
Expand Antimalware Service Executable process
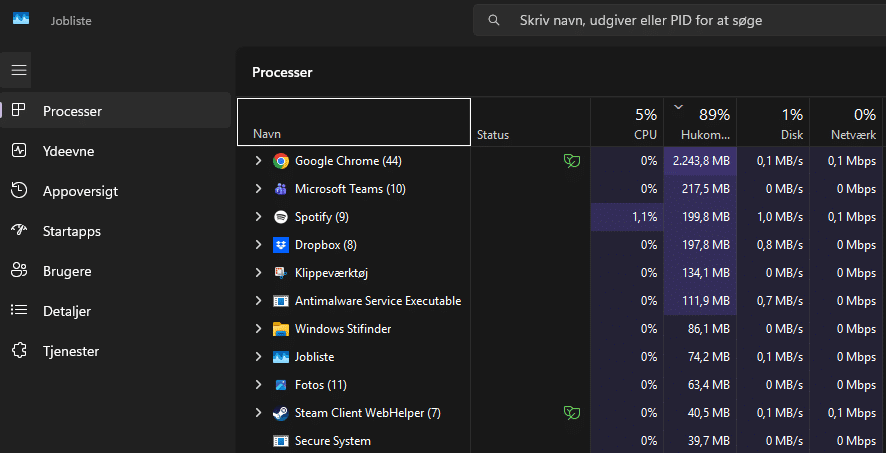pos(258,300)
